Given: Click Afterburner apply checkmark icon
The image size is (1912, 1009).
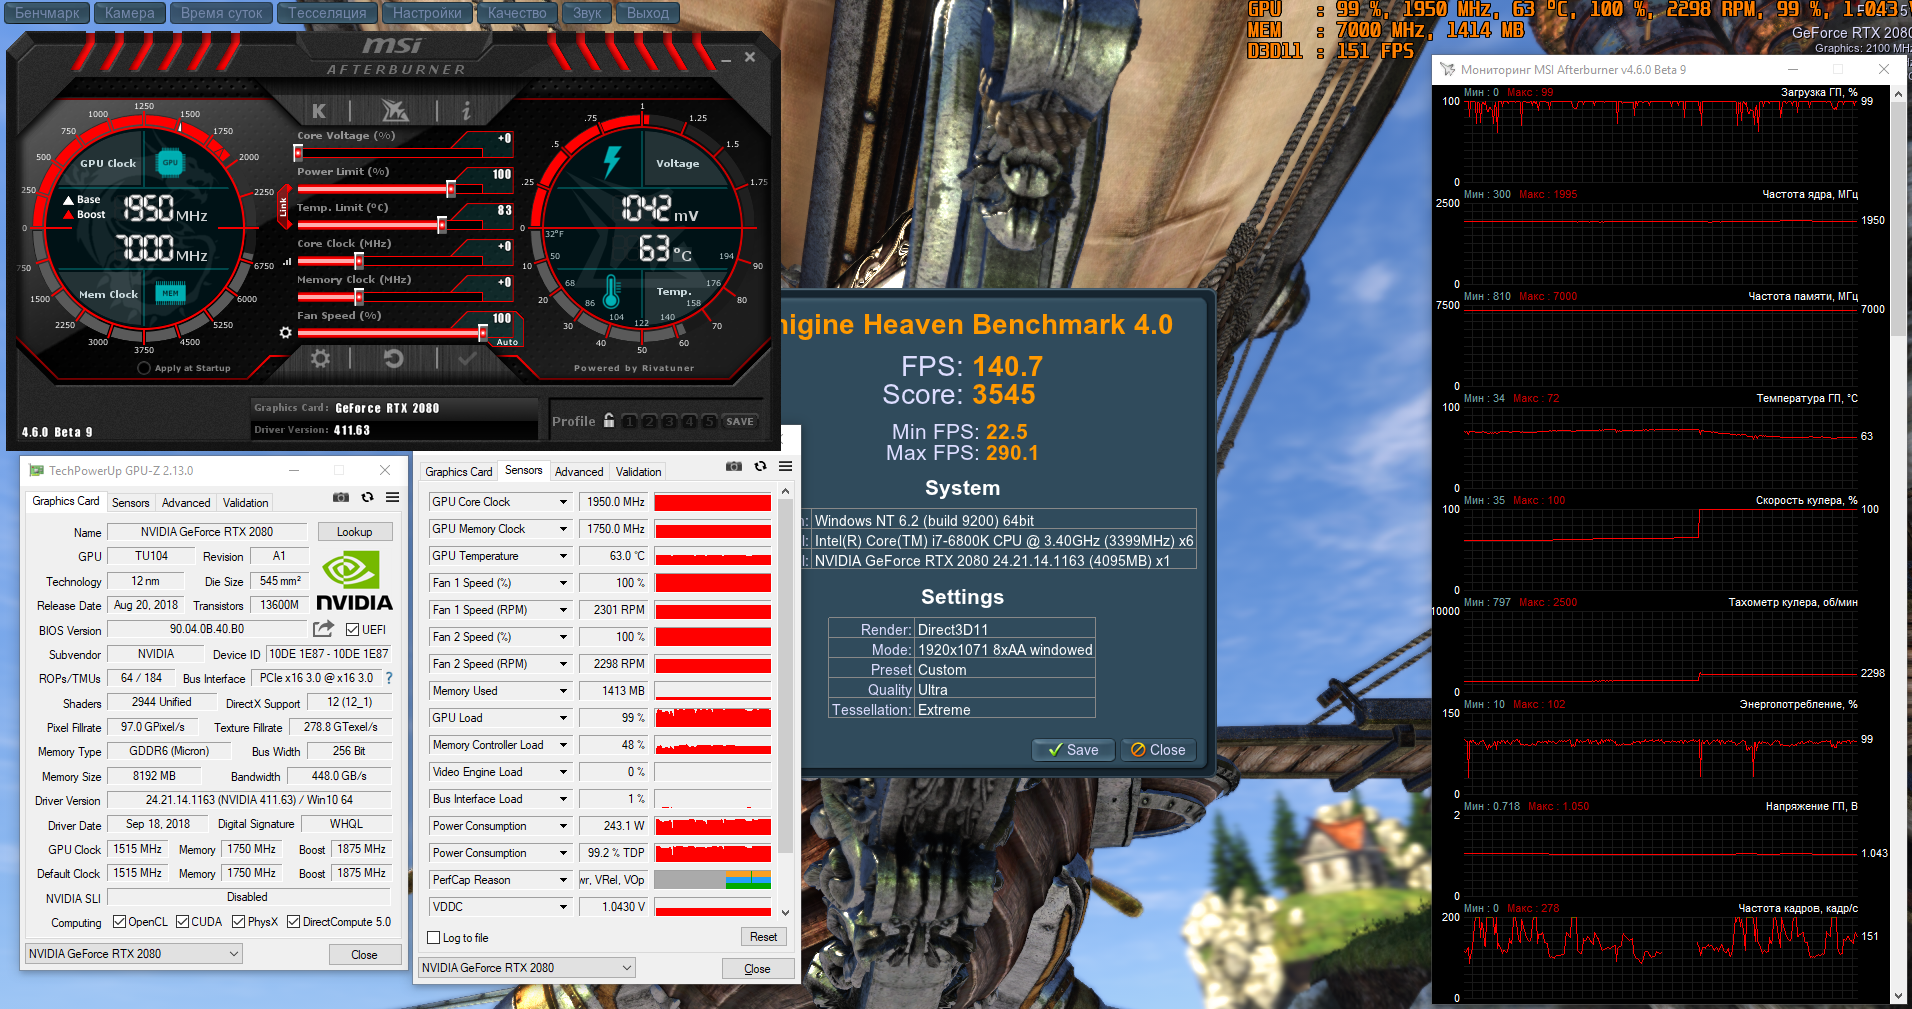Looking at the screenshot, I should coord(466,358).
